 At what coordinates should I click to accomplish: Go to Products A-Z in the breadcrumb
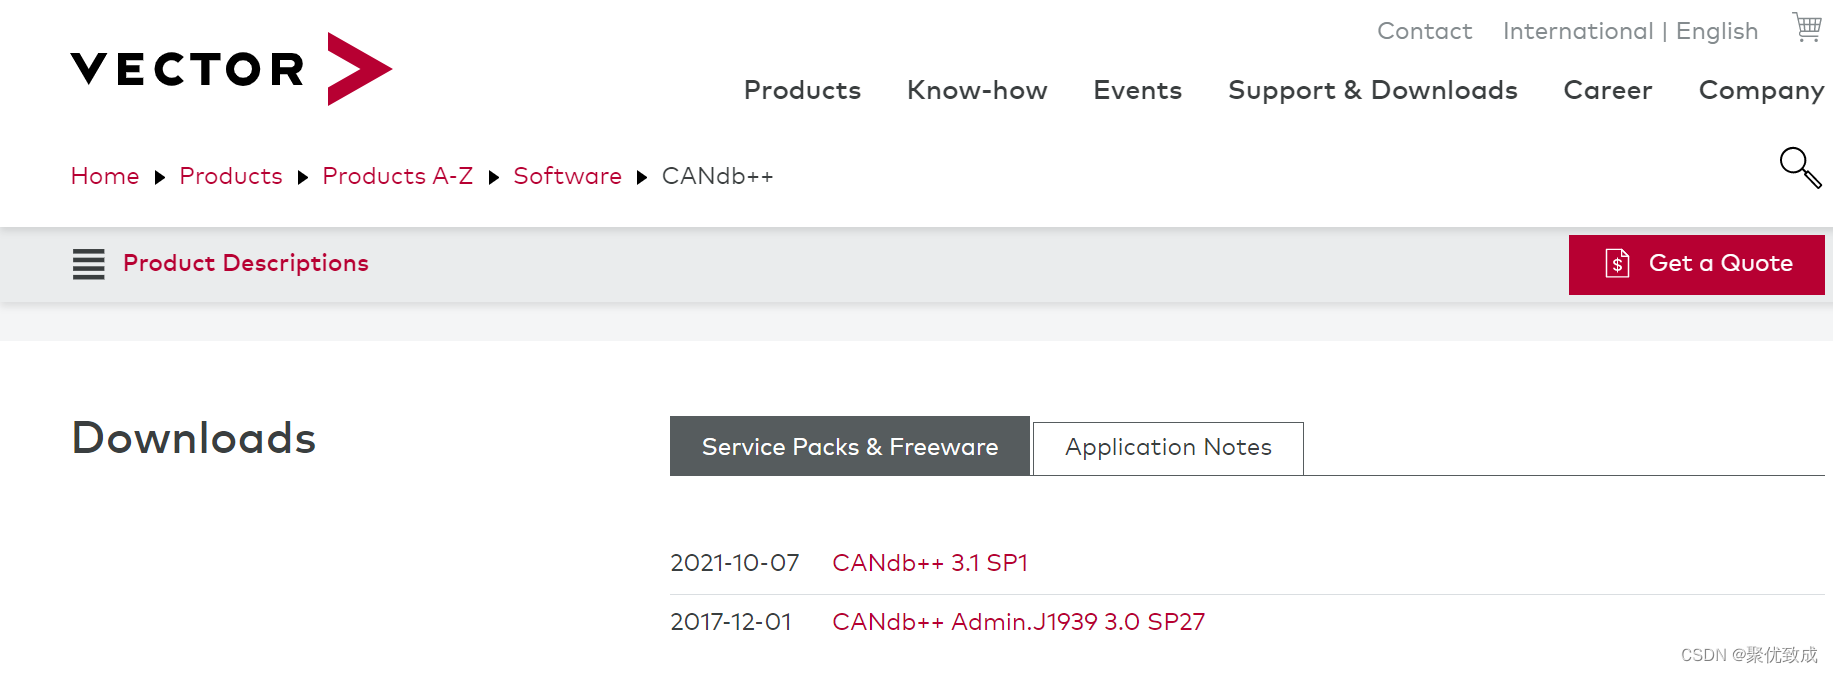(397, 176)
